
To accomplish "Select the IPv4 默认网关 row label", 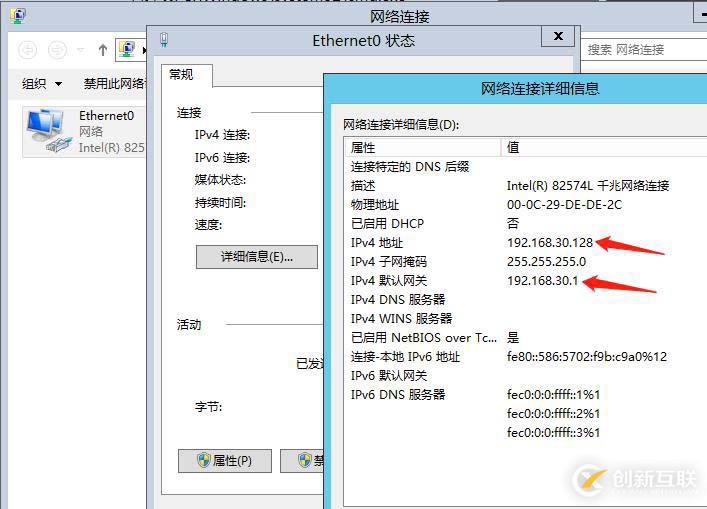I will coord(389,280).
